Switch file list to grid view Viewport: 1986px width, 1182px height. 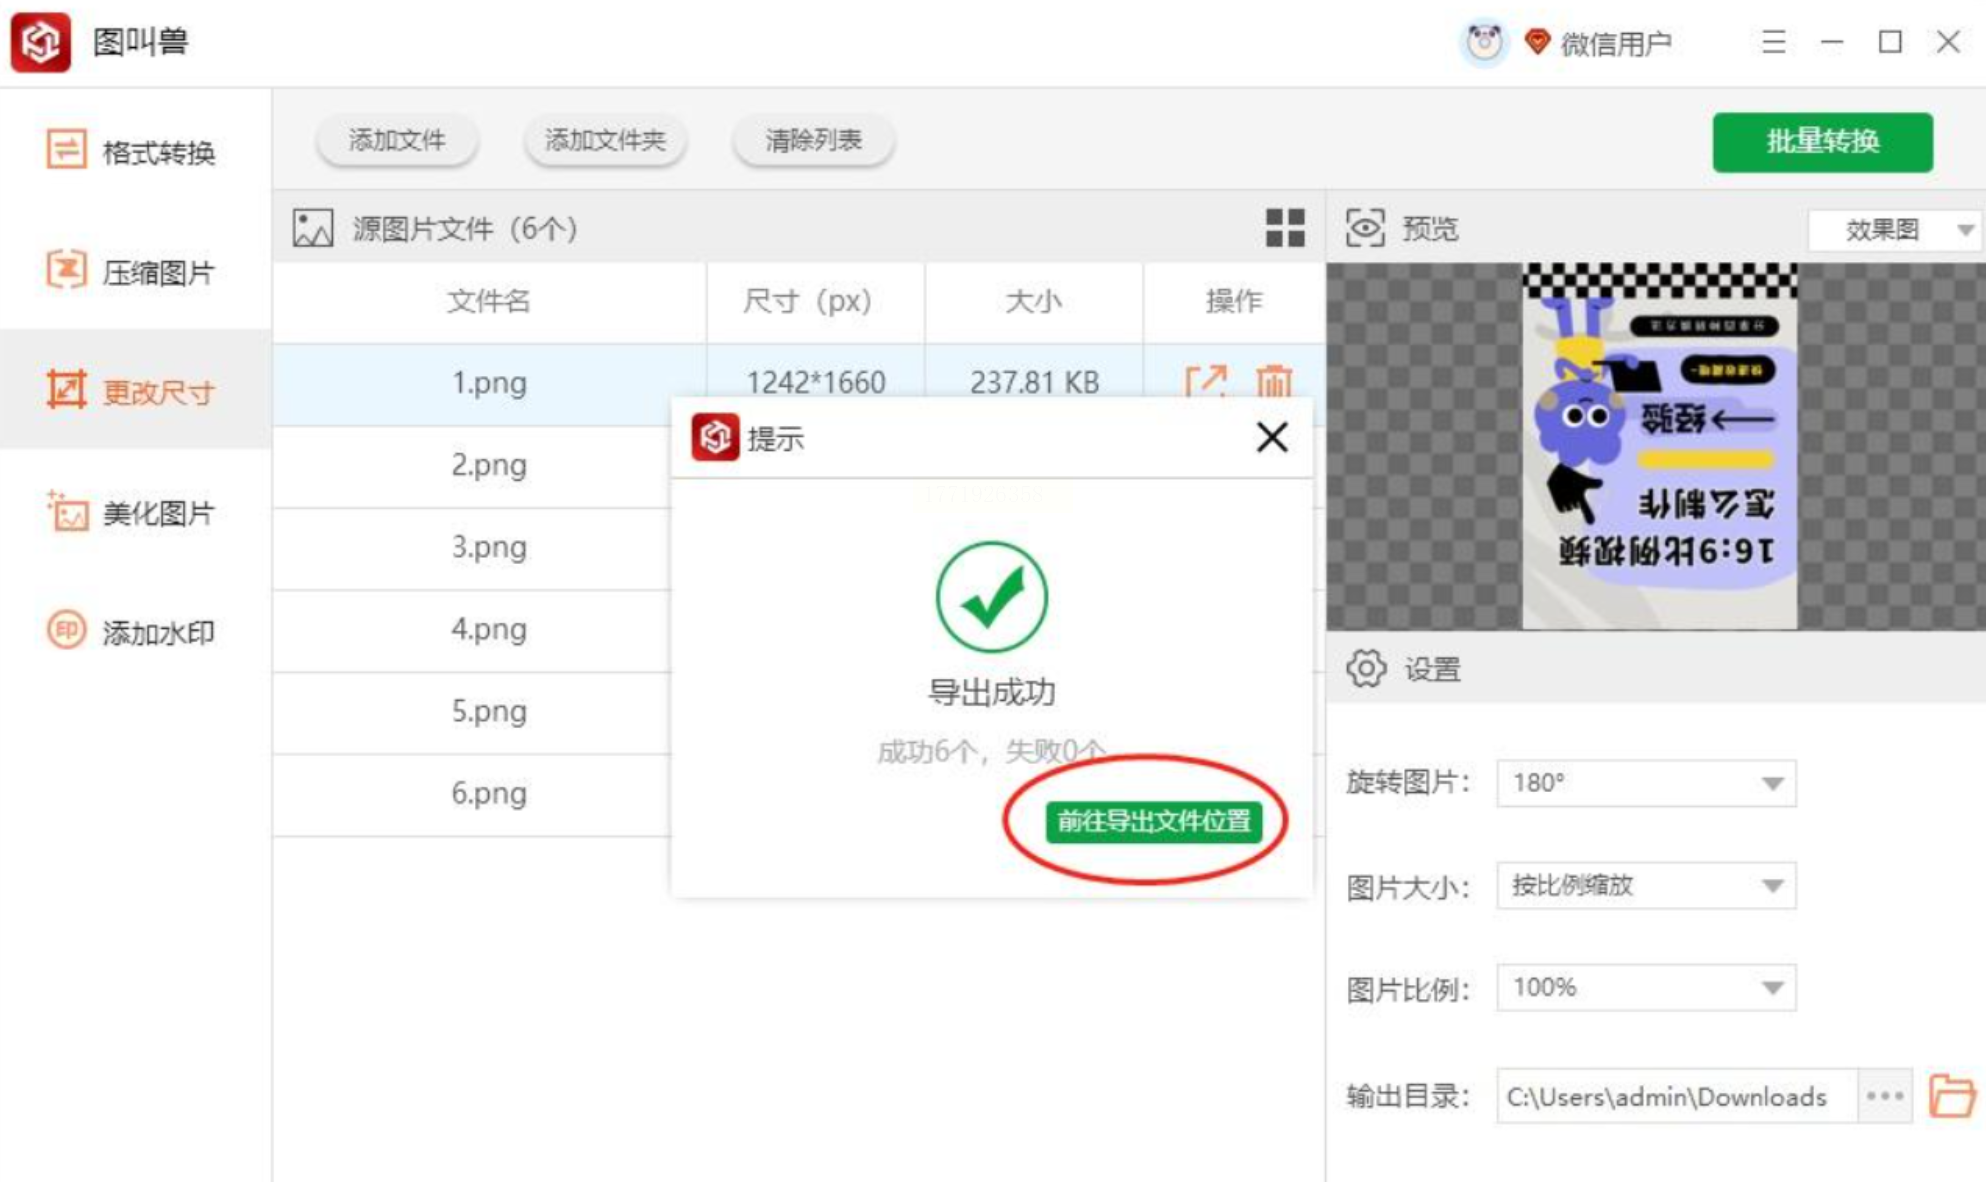pos(1284,228)
